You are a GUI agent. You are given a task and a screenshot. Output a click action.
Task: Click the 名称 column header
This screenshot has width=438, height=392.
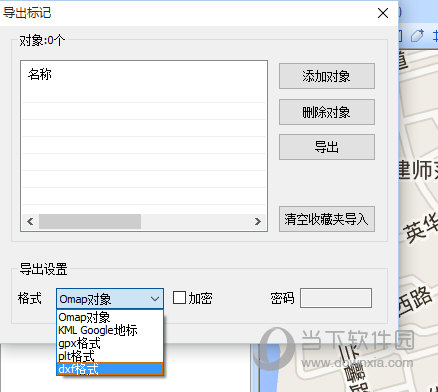click(x=40, y=74)
